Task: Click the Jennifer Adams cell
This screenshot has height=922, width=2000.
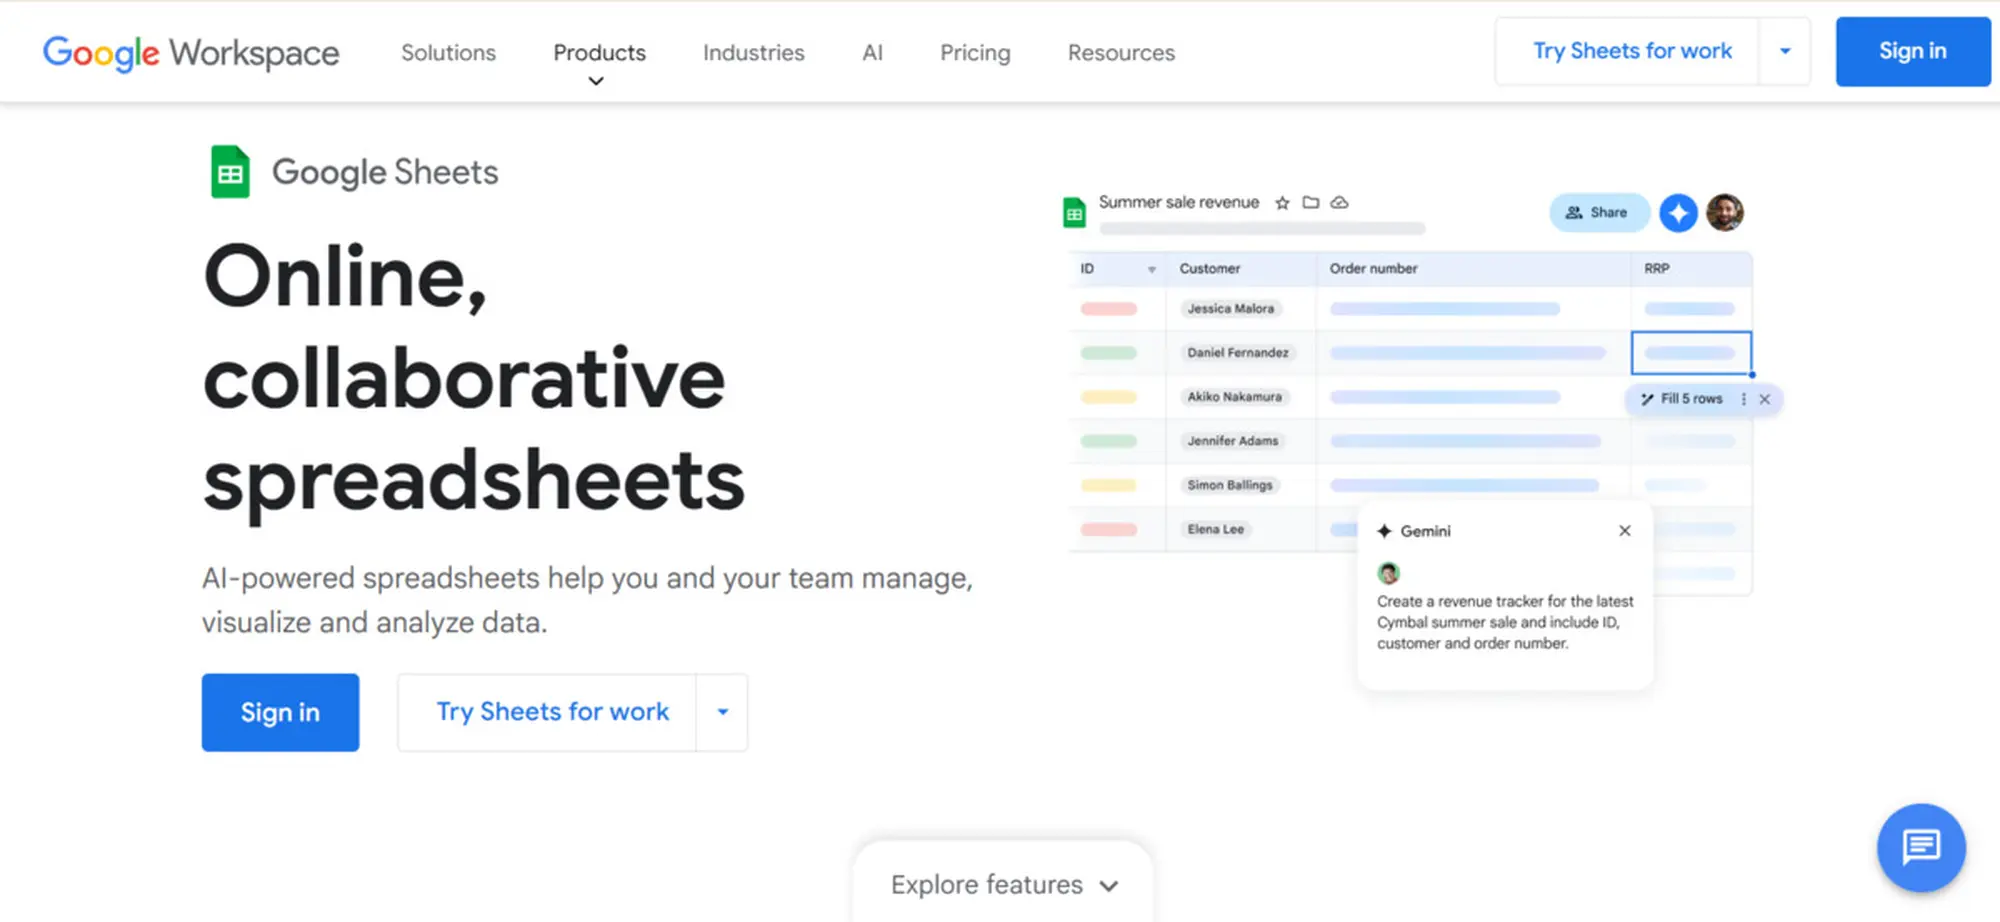Action: tap(1233, 441)
